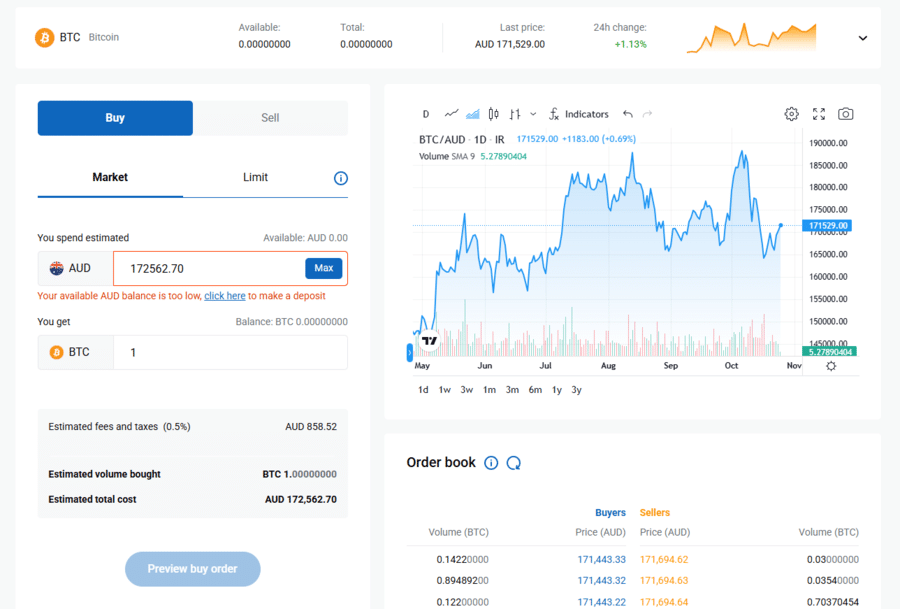900x609 pixels.
Task: Click the Bitcoin logo icon in header
Action: 44,37
